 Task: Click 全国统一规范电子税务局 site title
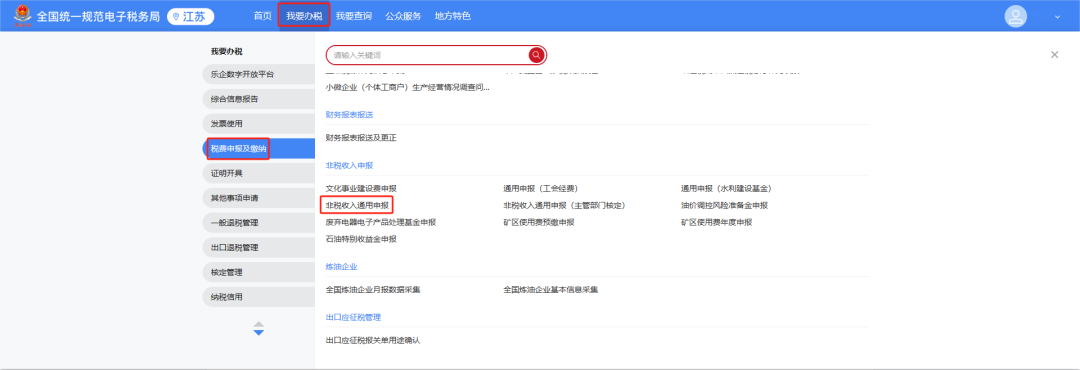coord(98,16)
